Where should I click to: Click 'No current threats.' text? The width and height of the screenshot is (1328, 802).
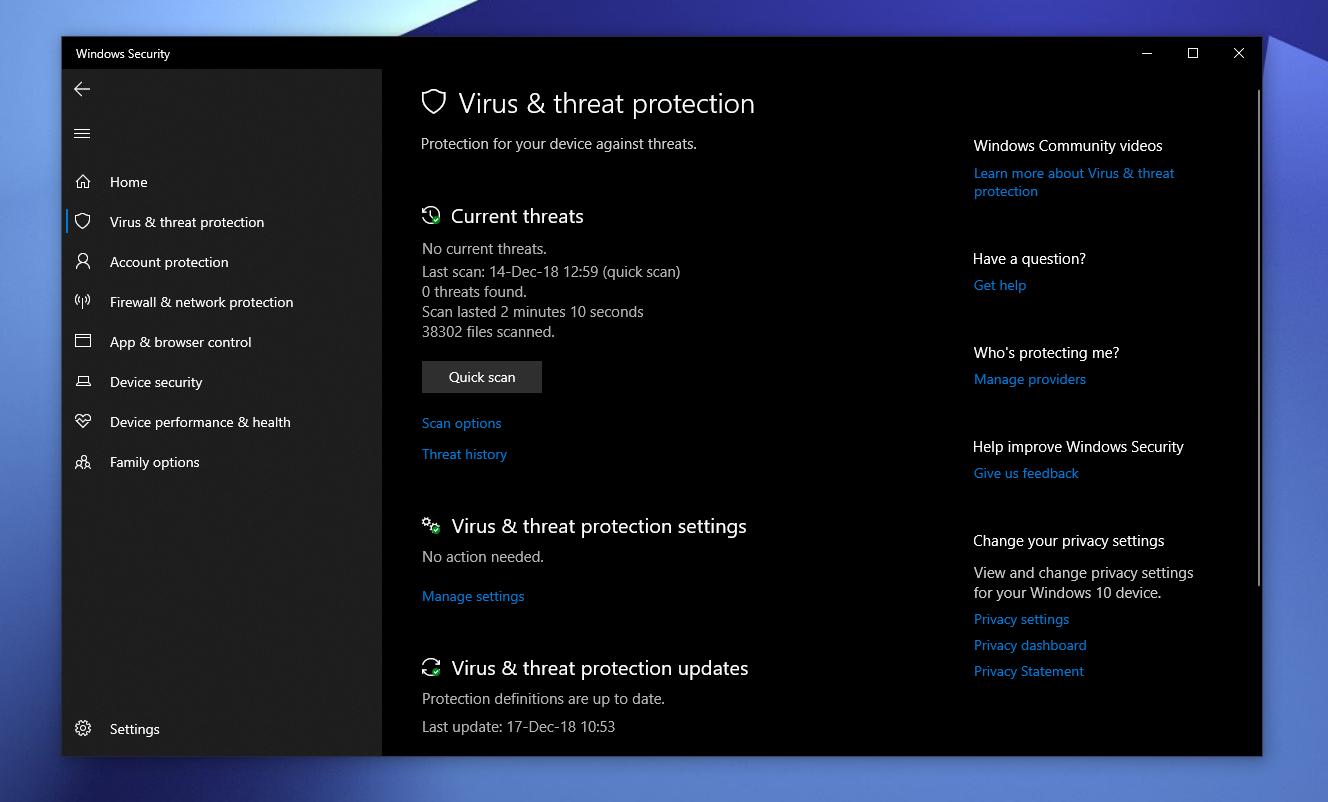(484, 249)
